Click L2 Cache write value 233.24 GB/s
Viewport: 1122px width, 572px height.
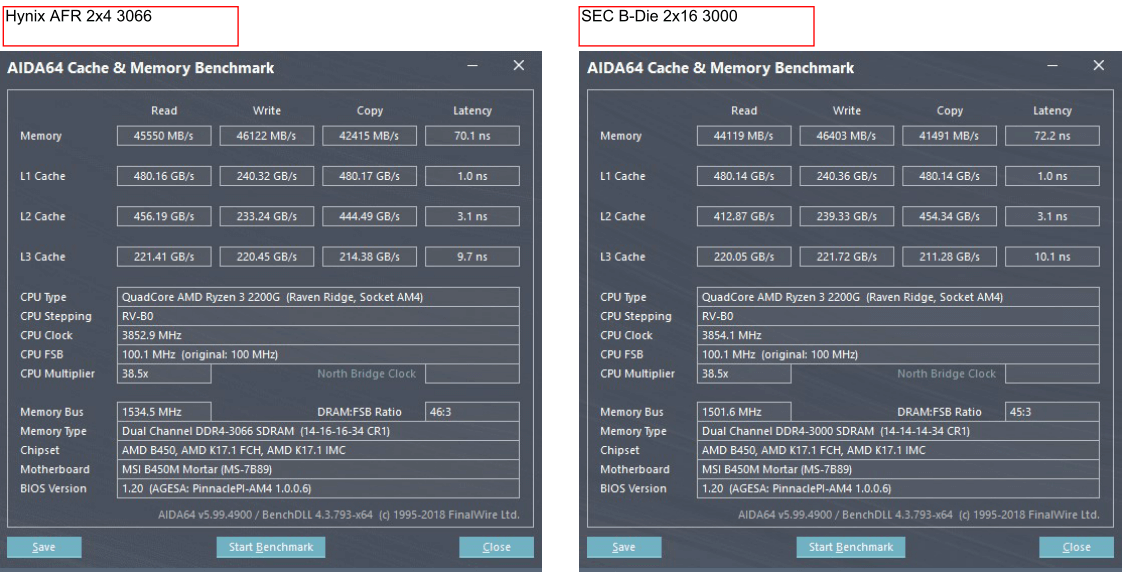click(266, 216)
